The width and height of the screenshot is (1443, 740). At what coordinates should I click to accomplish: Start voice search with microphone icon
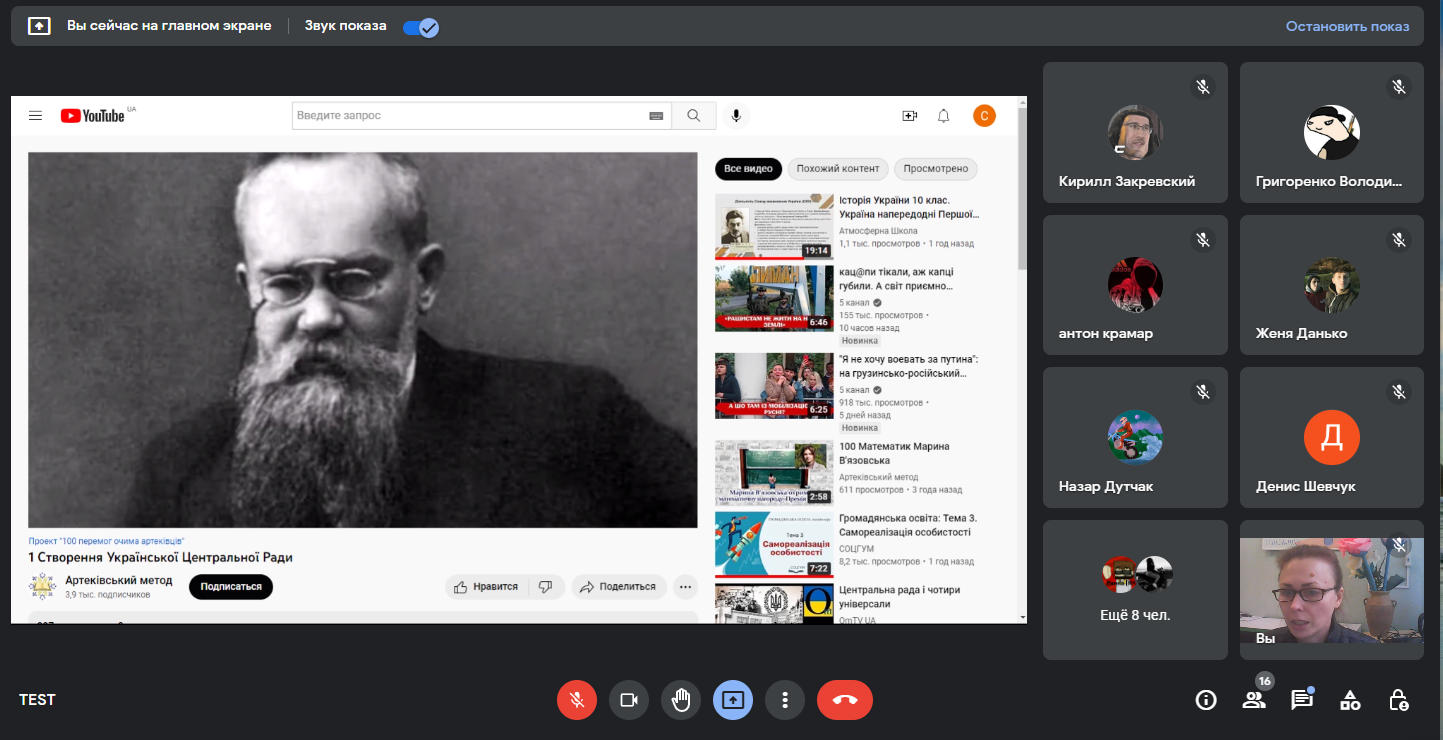[x=736, y=116]
